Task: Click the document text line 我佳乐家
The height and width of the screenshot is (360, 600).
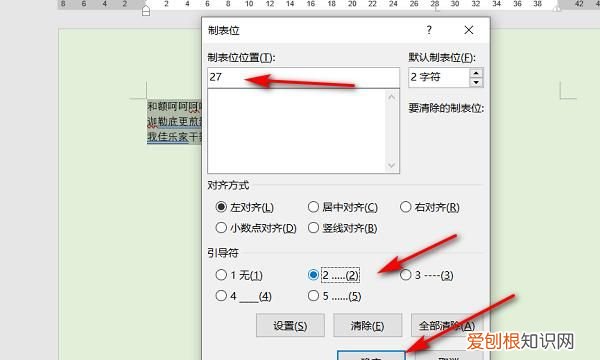Action: click(x=174, y=137)
